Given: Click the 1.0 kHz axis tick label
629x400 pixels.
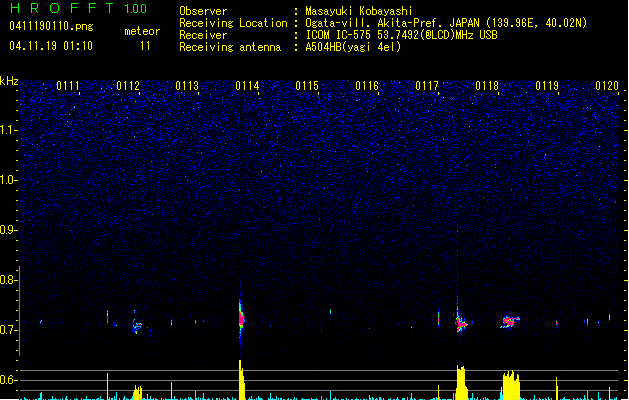Looking at the screenshot, I should point(8,180).
